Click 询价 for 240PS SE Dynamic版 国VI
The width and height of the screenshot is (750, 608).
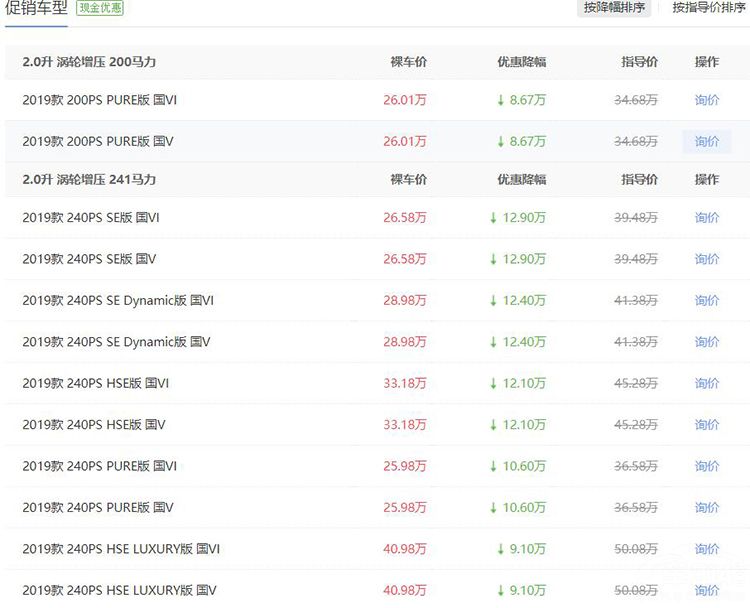click(707, 300)
